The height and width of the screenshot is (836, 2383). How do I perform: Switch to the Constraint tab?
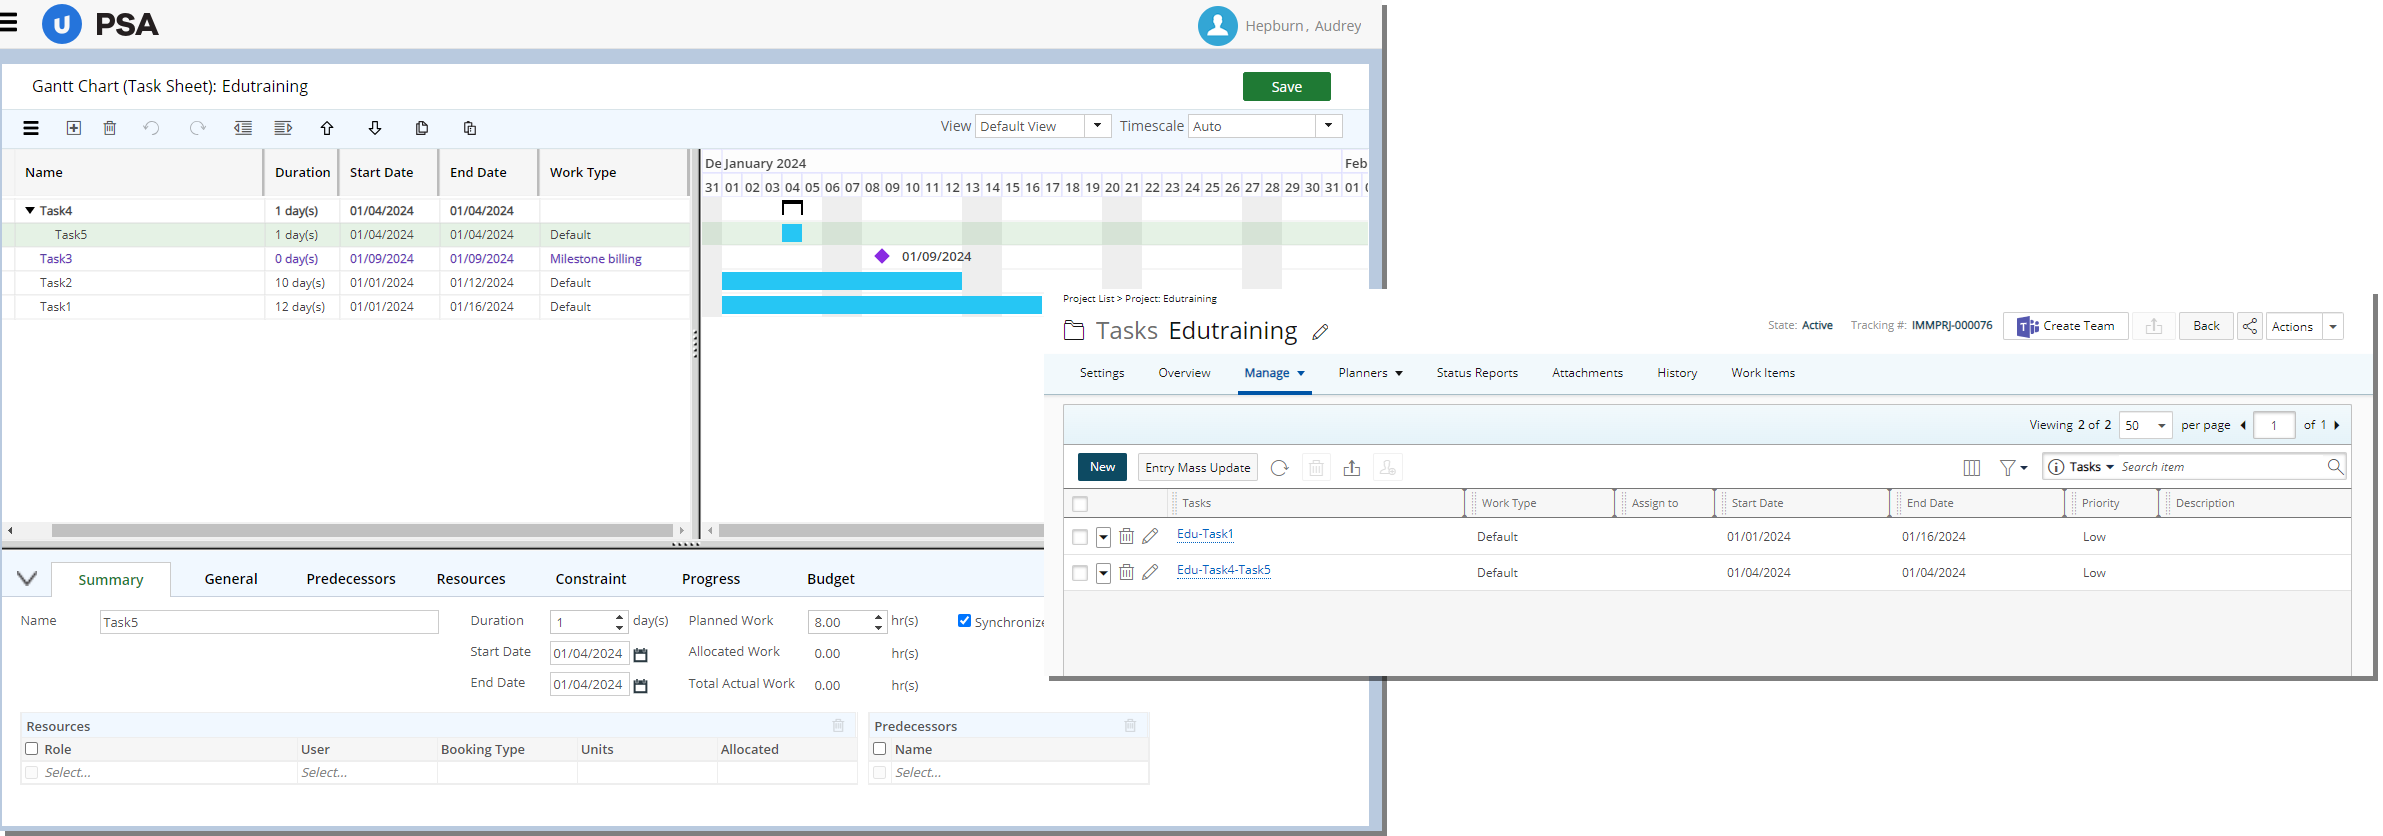pyautogui.click(x=591, y=579)
